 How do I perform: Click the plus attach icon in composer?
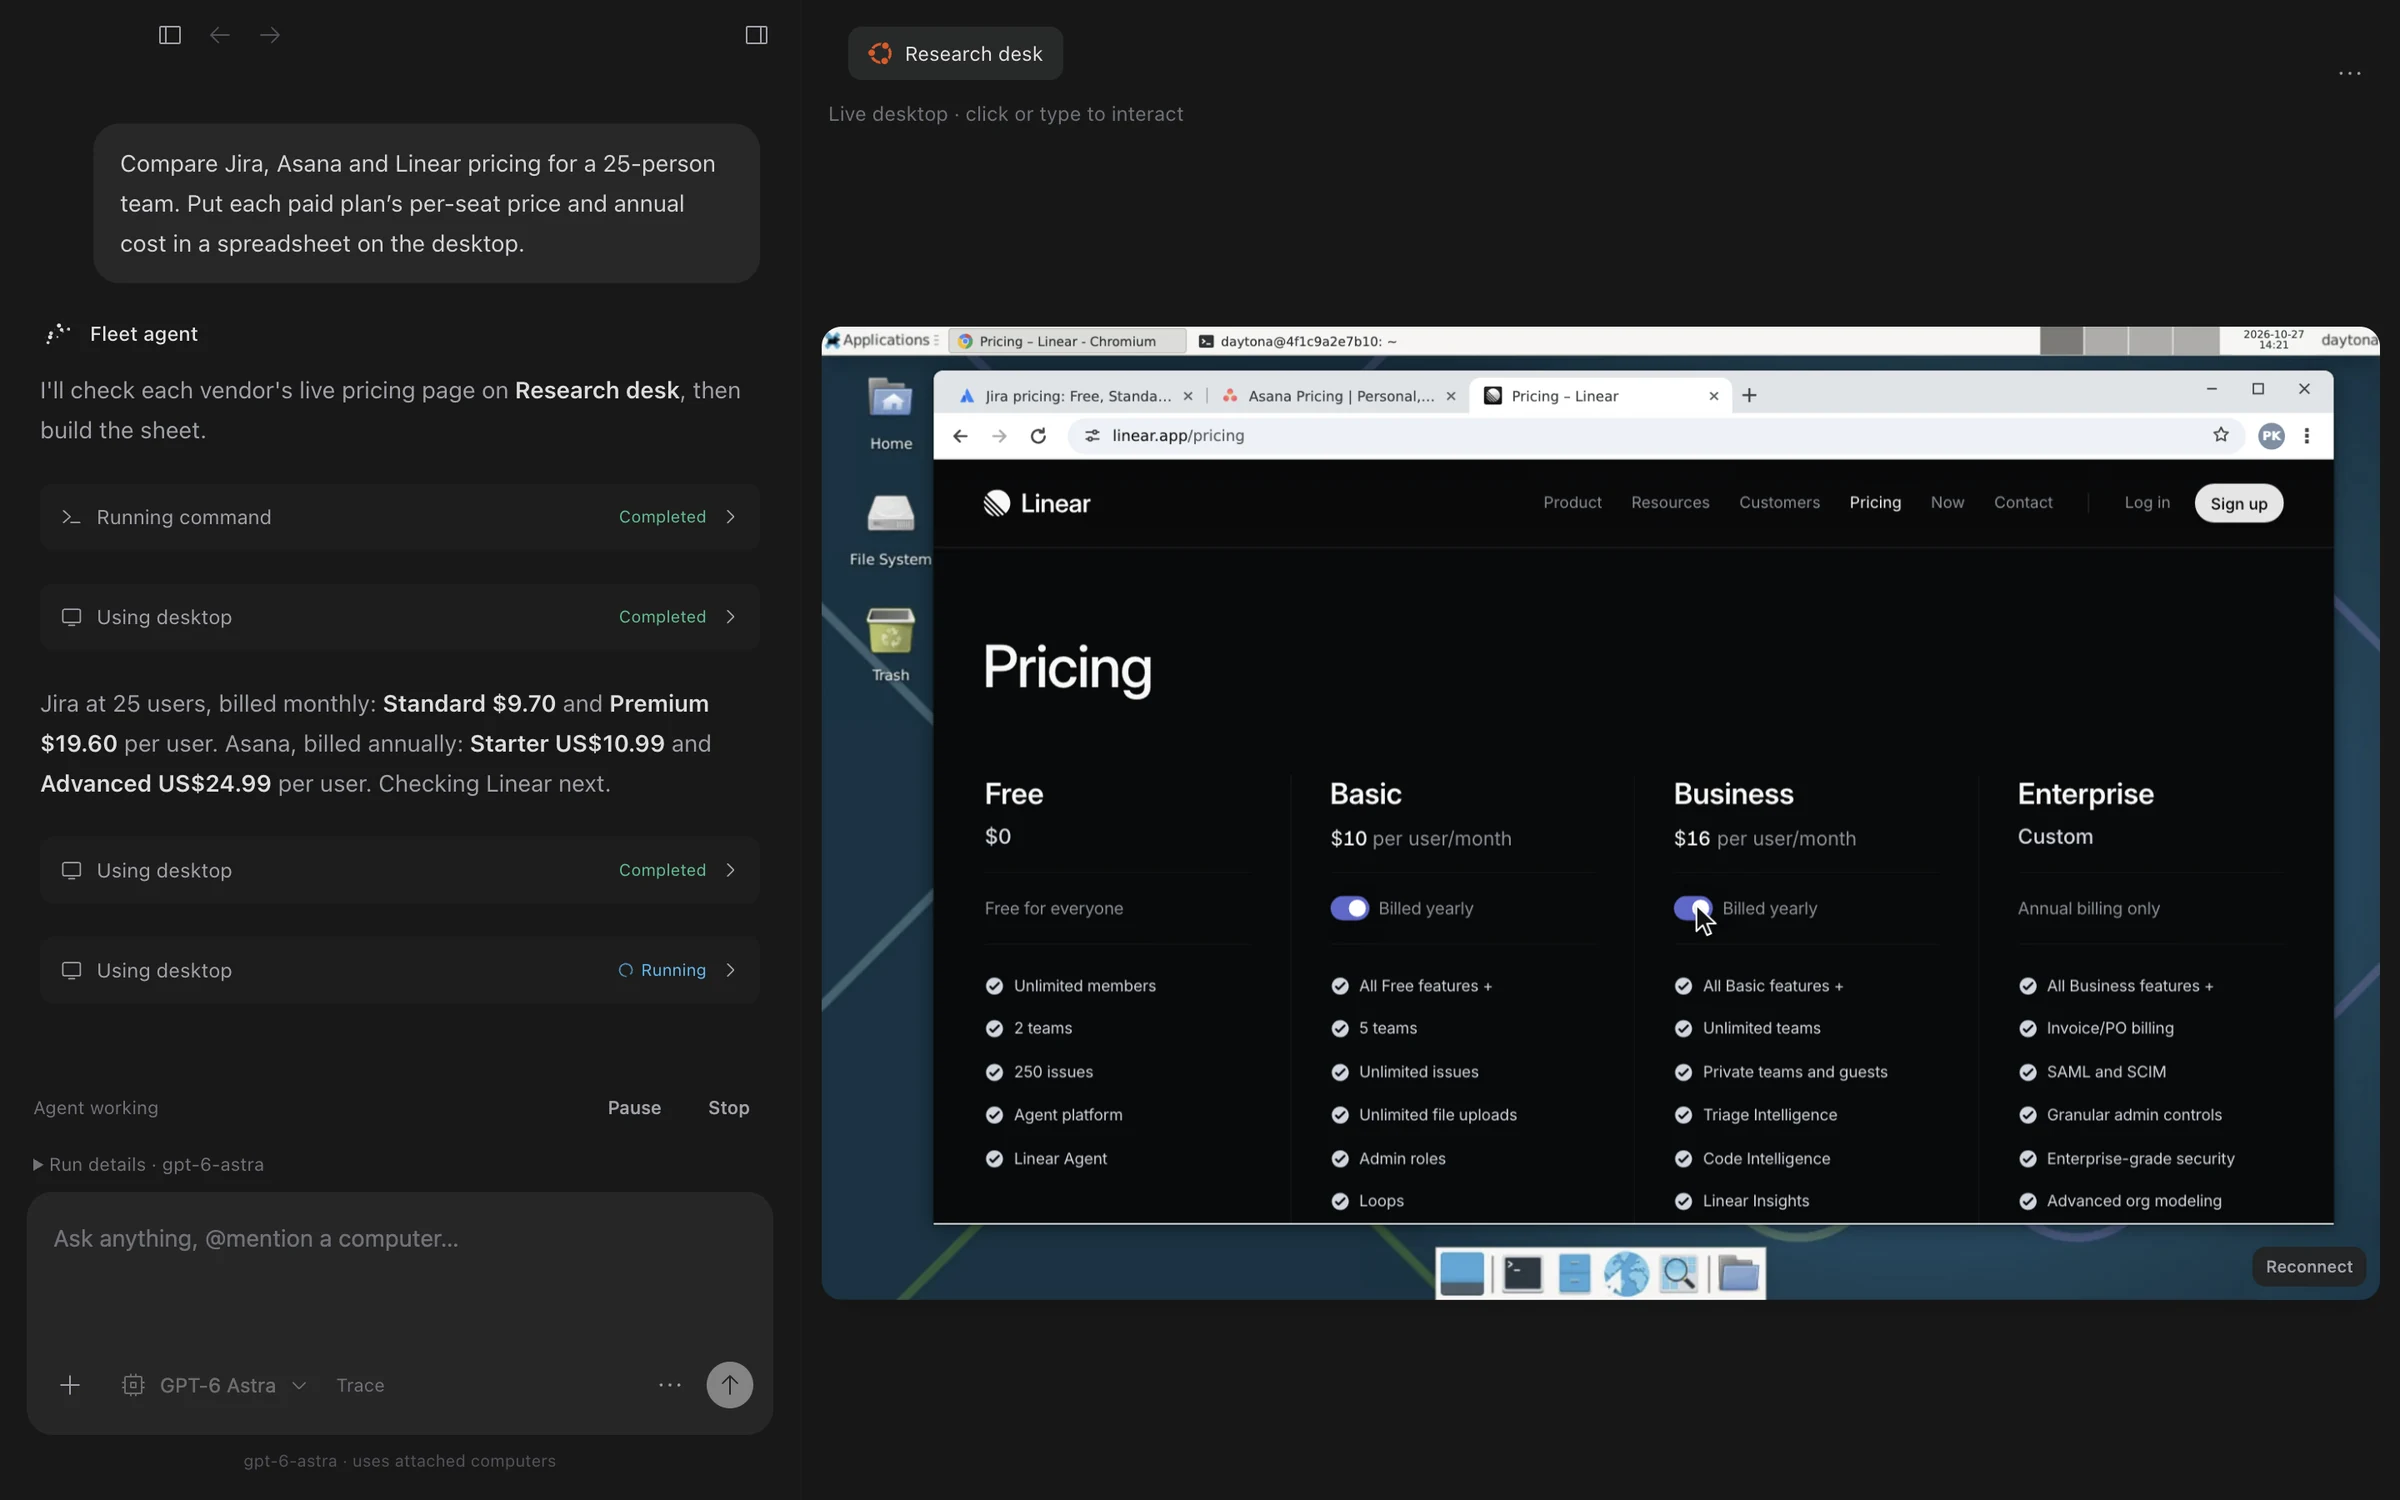click(x=70, y=1385)
